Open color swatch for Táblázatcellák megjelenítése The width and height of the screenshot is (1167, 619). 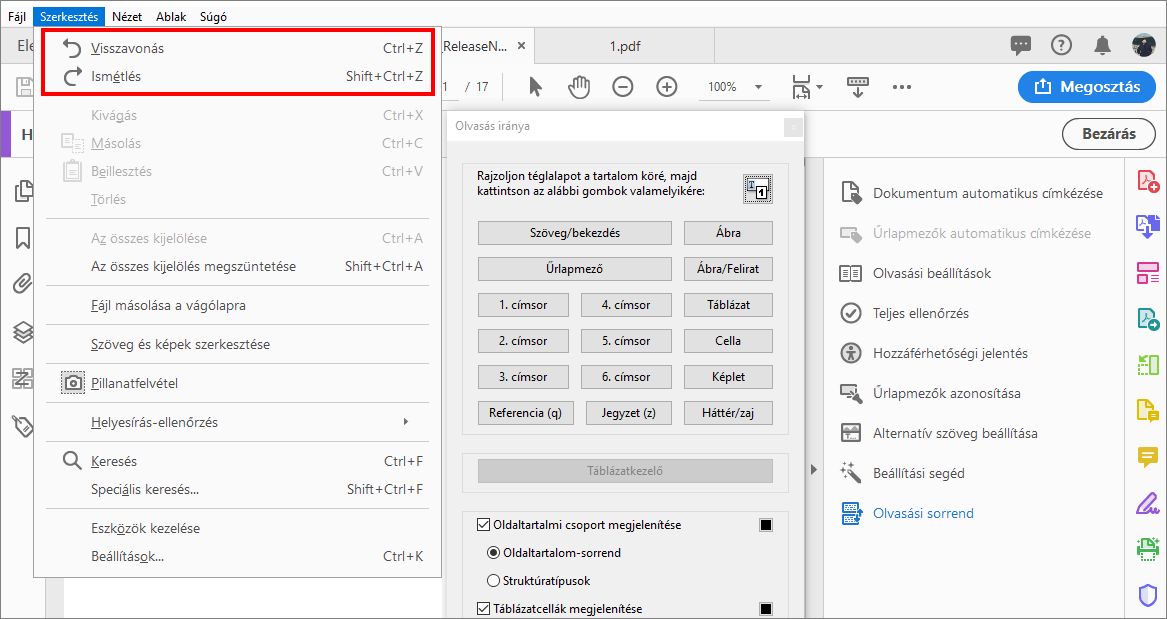(x=766, y=609)
